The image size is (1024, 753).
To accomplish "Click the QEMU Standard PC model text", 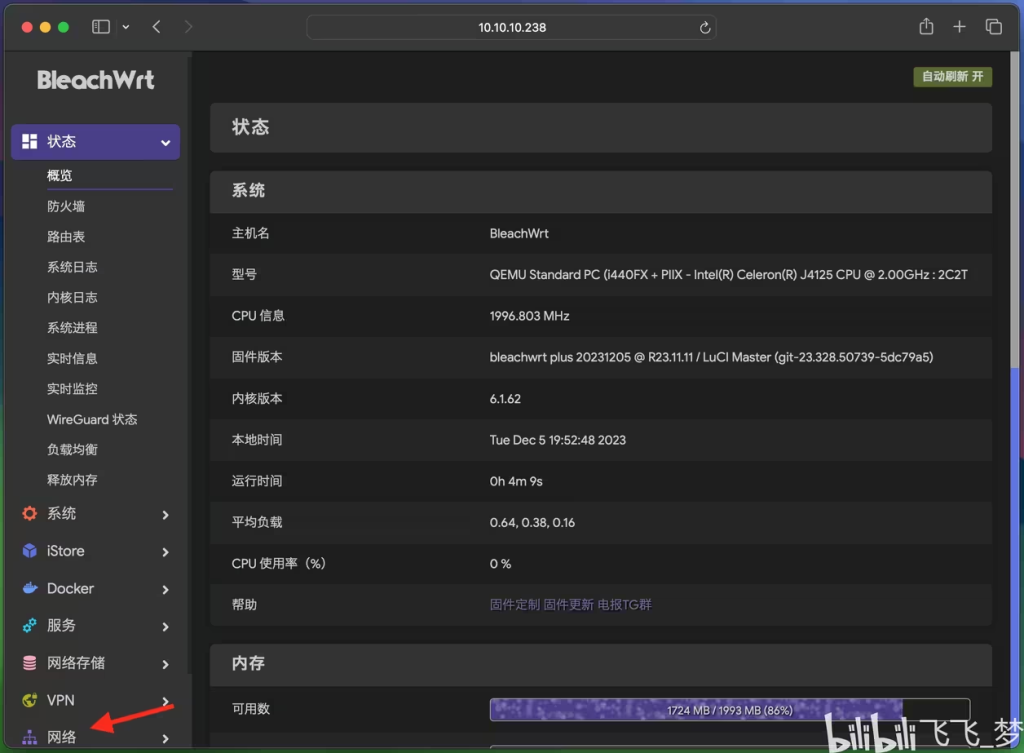I will [729, 275].
